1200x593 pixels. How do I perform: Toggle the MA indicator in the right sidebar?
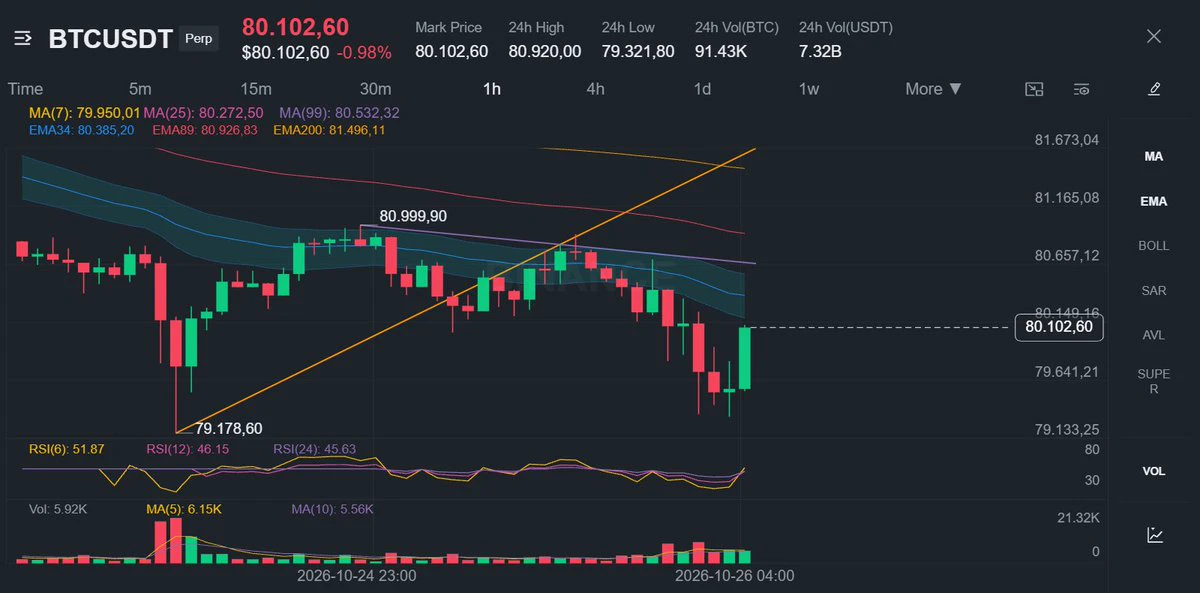[x=1154, y=157]
